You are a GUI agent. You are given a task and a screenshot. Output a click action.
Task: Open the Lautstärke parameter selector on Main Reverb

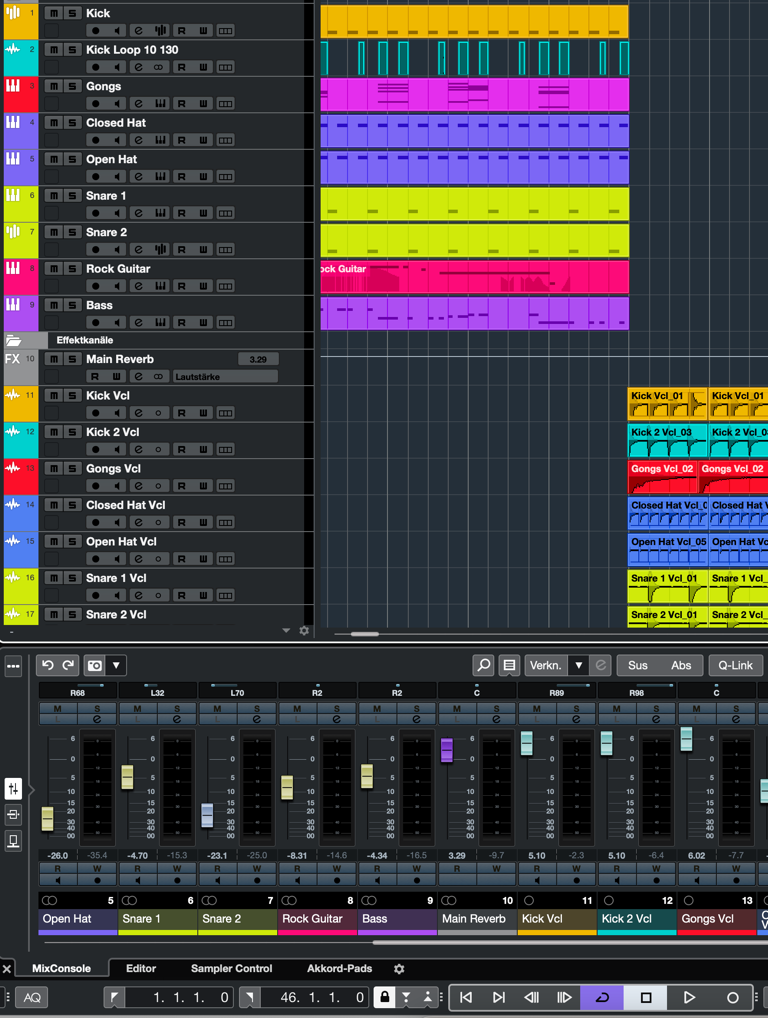point(224,377)
